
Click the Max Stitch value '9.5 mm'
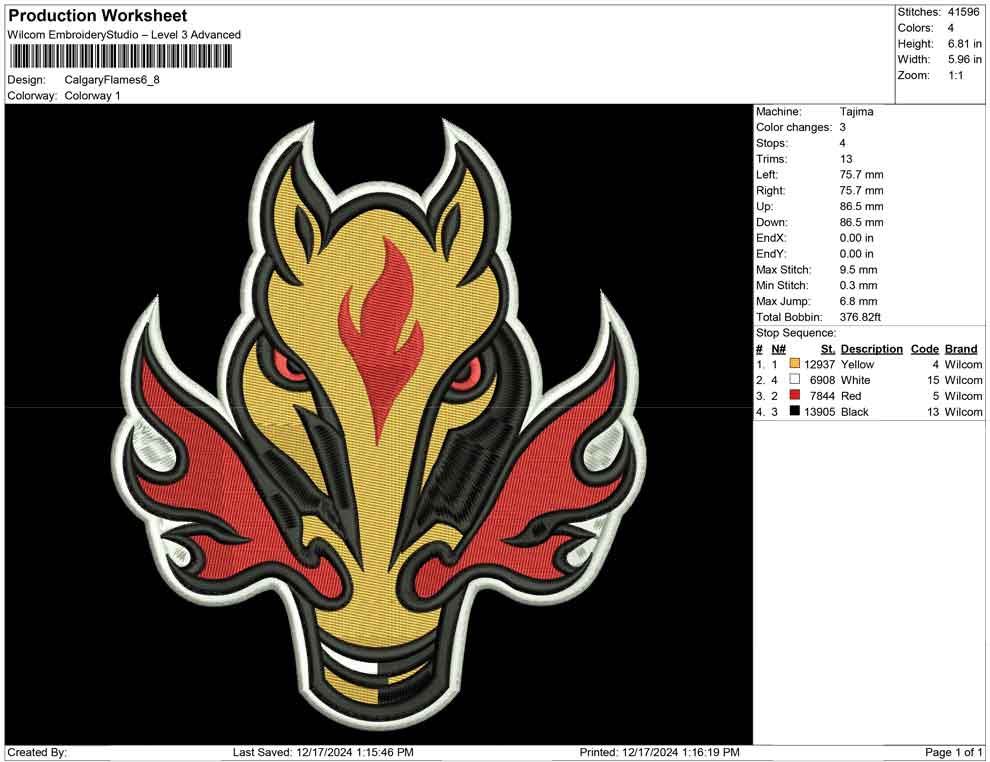pos(858,269)
